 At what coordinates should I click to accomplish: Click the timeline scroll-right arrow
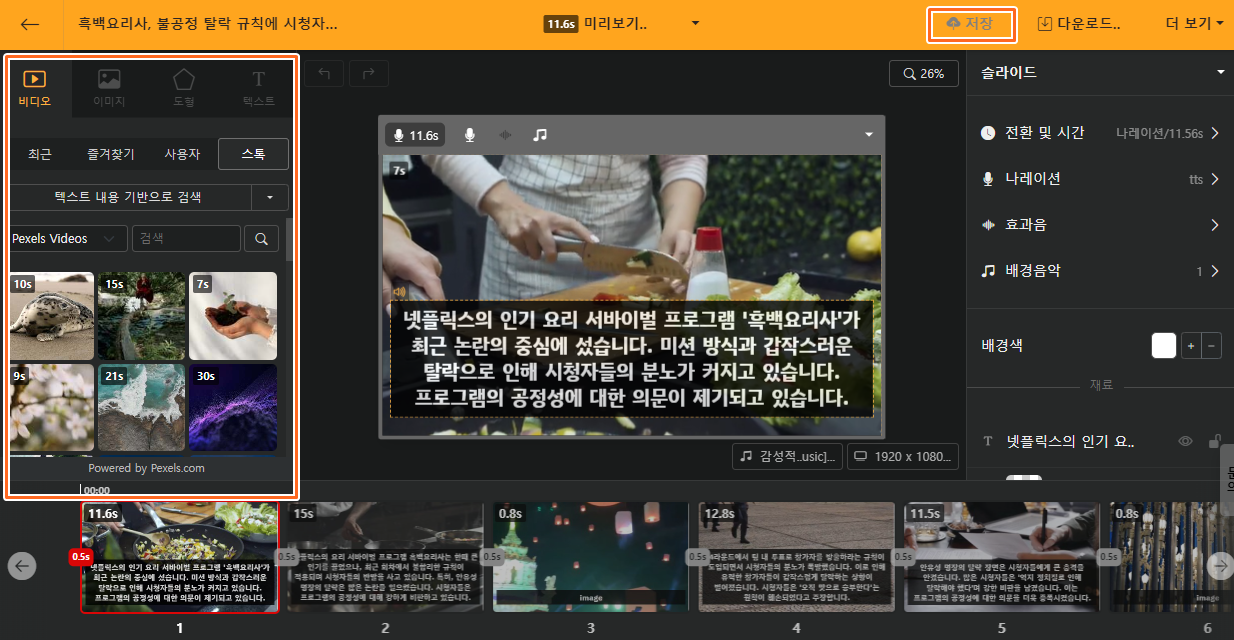[1220, 566]
